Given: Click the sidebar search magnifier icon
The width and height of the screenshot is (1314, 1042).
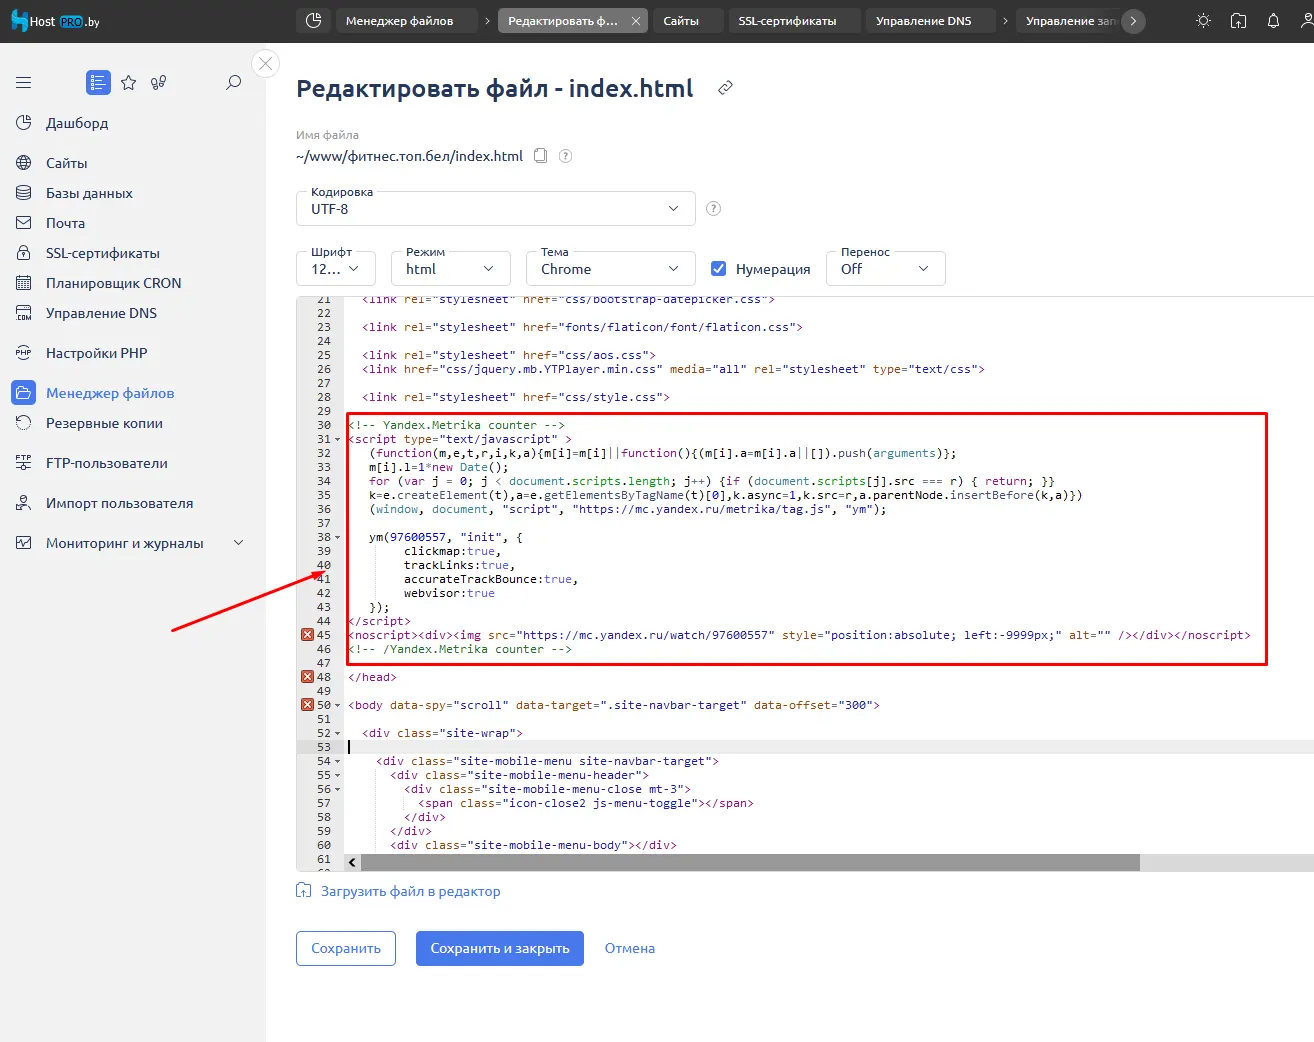Looking at the screenshot, I should 233,83.
